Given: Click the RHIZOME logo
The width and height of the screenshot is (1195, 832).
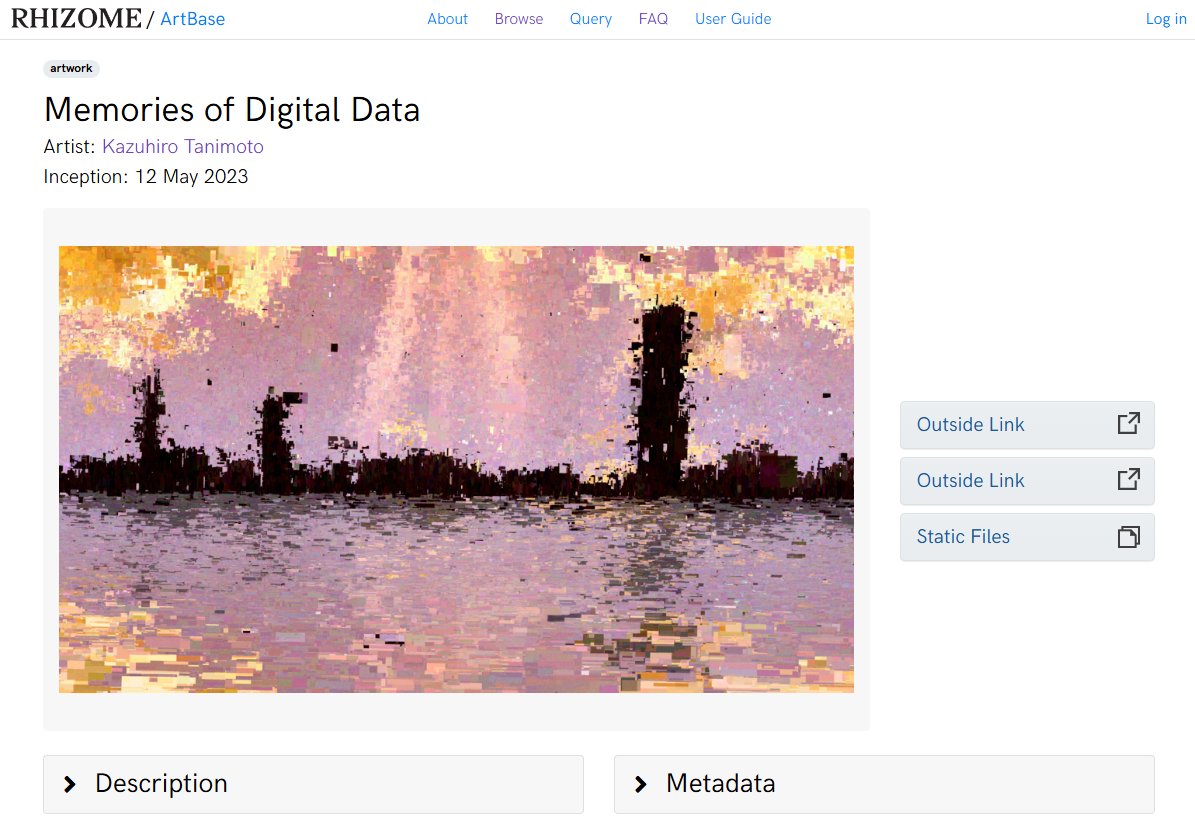Looking at the screenshot, I should (76, 18).
